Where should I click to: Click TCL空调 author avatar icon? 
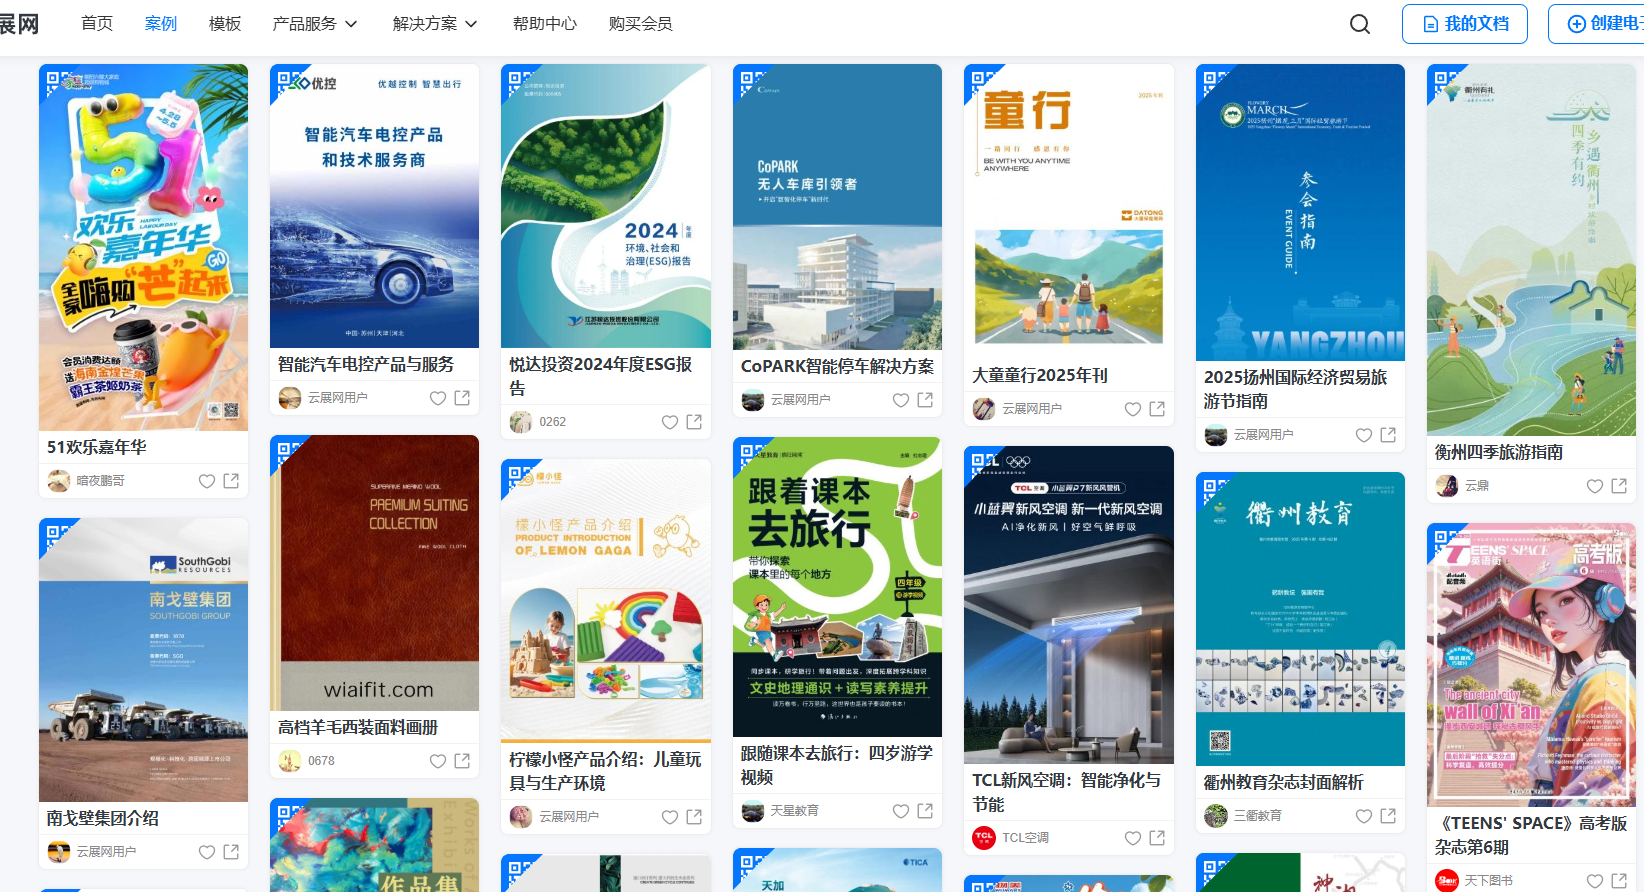point(984,838)
